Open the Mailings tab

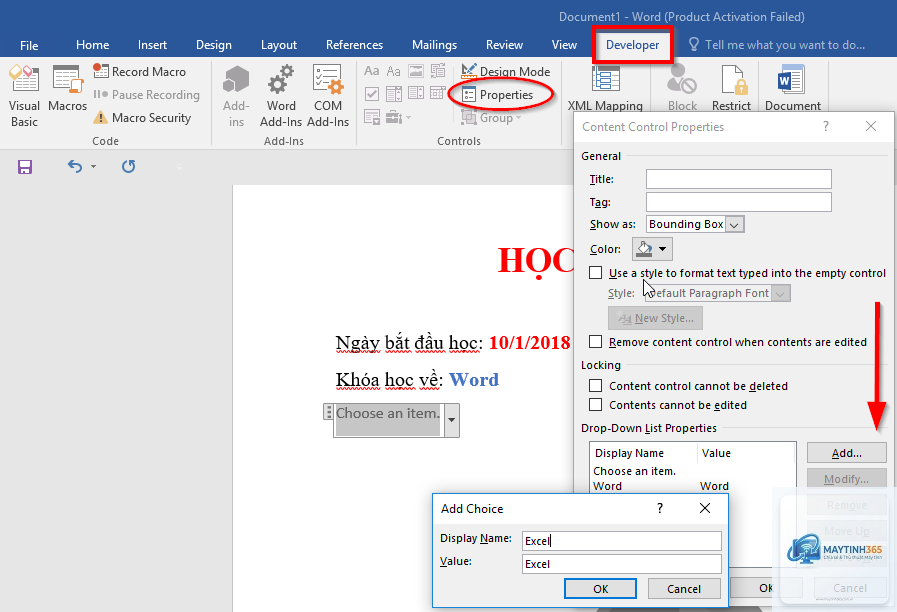tap(434, 45)
